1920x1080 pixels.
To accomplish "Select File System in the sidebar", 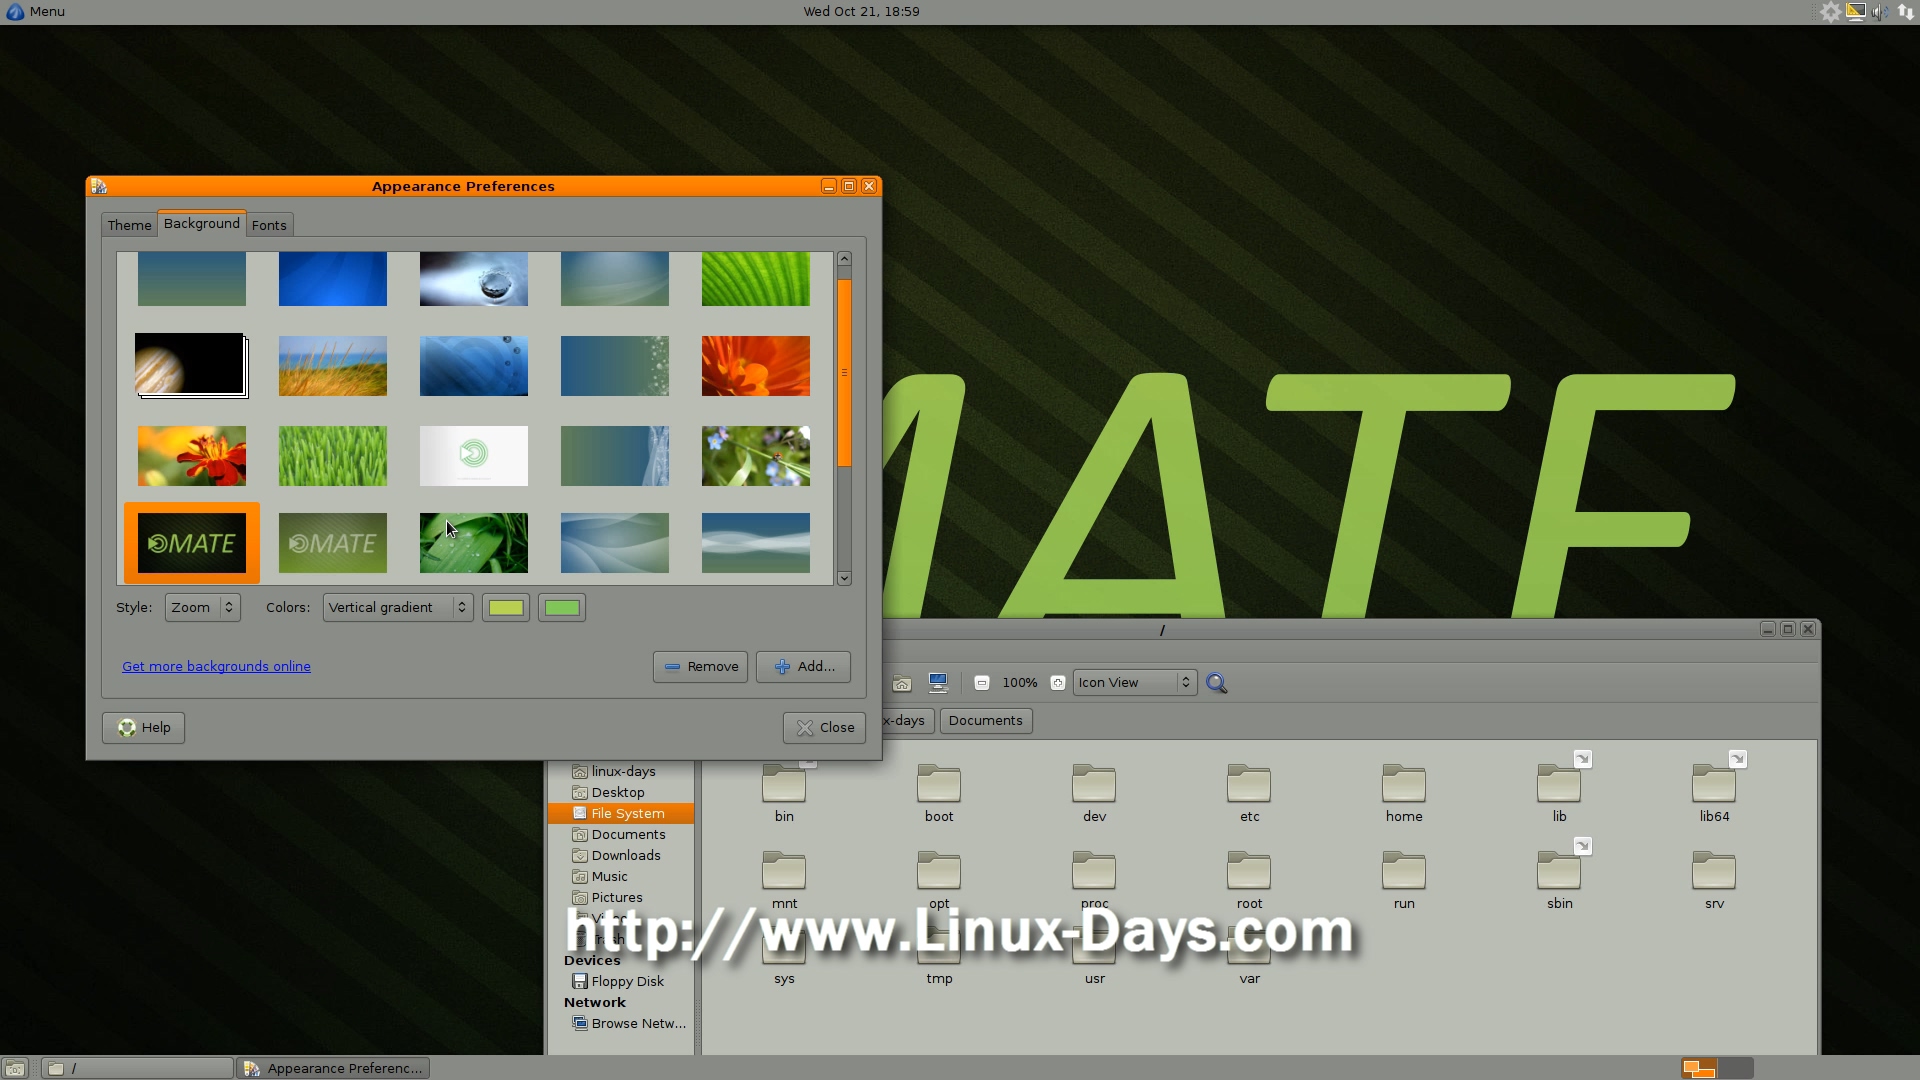I will point(621,814).
